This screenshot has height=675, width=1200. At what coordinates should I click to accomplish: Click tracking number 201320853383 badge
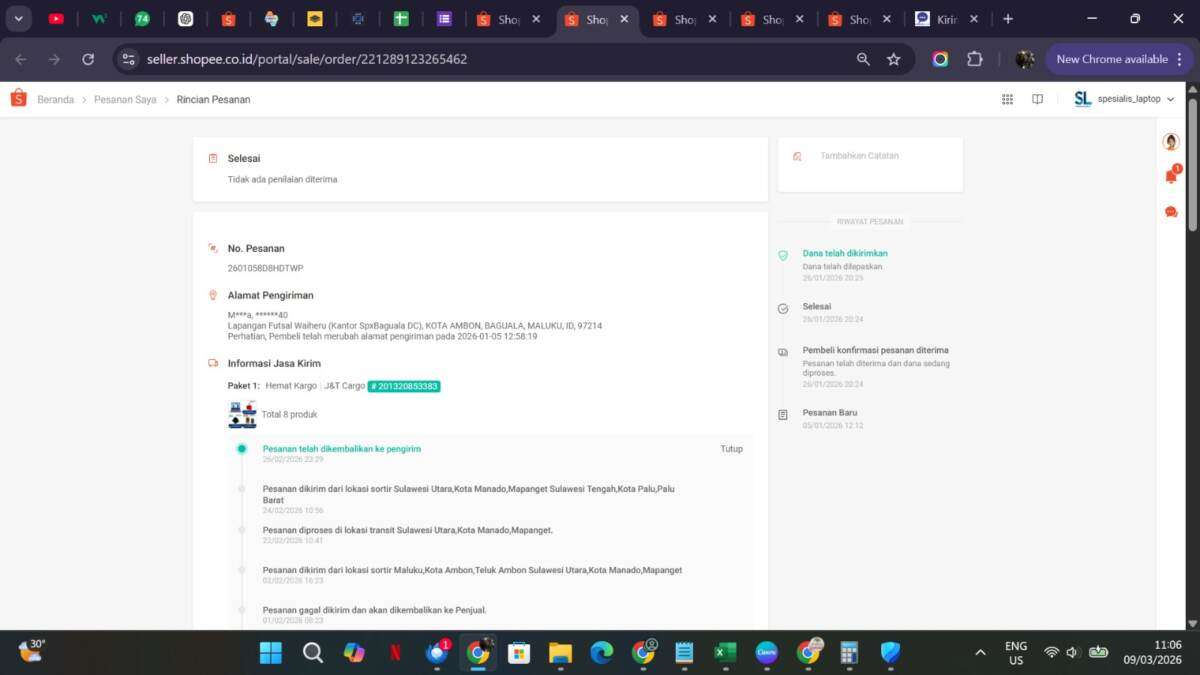(404, 386)
